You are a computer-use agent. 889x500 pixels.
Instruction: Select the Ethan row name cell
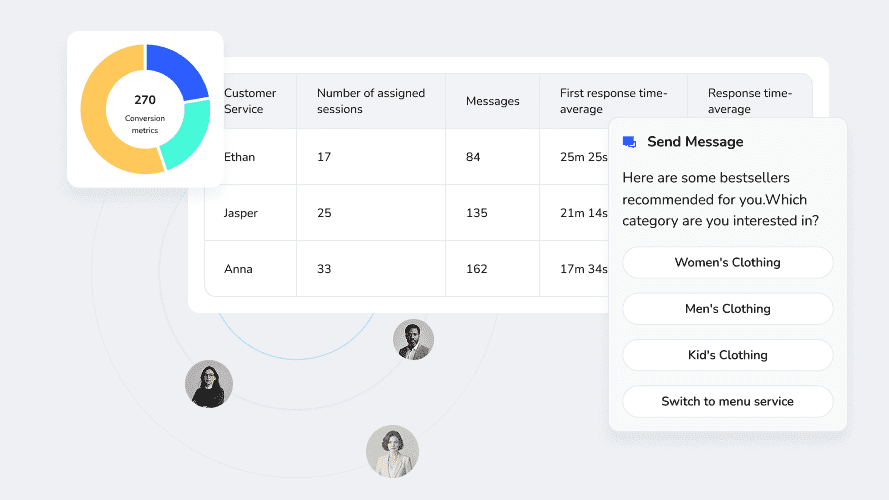(x=239, y=157)
